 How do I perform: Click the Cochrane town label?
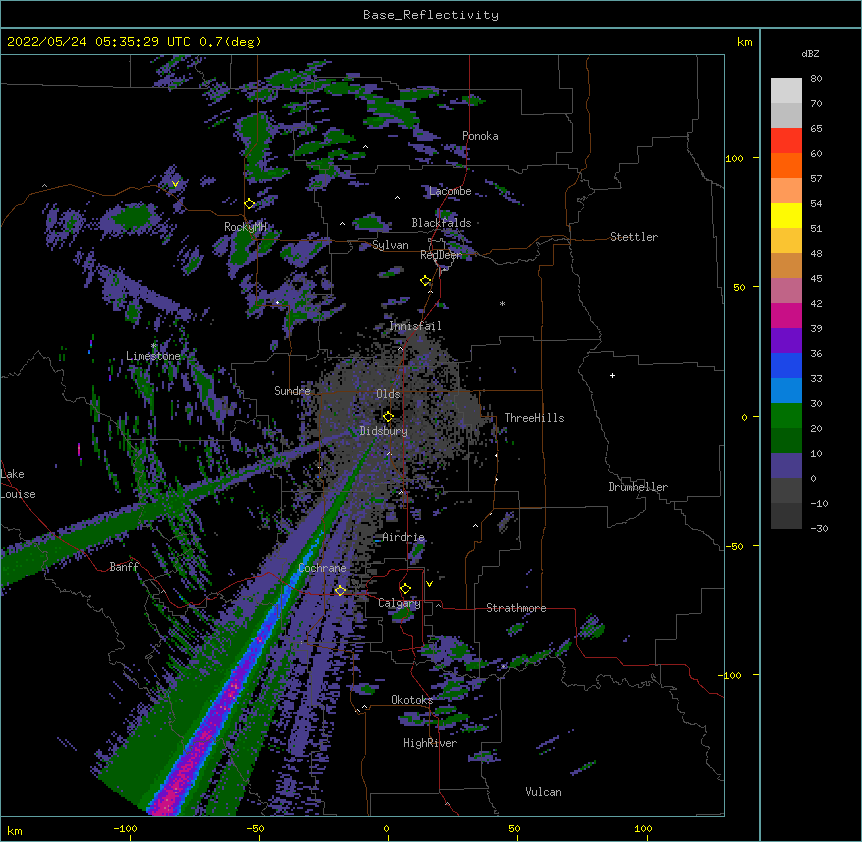322,568
